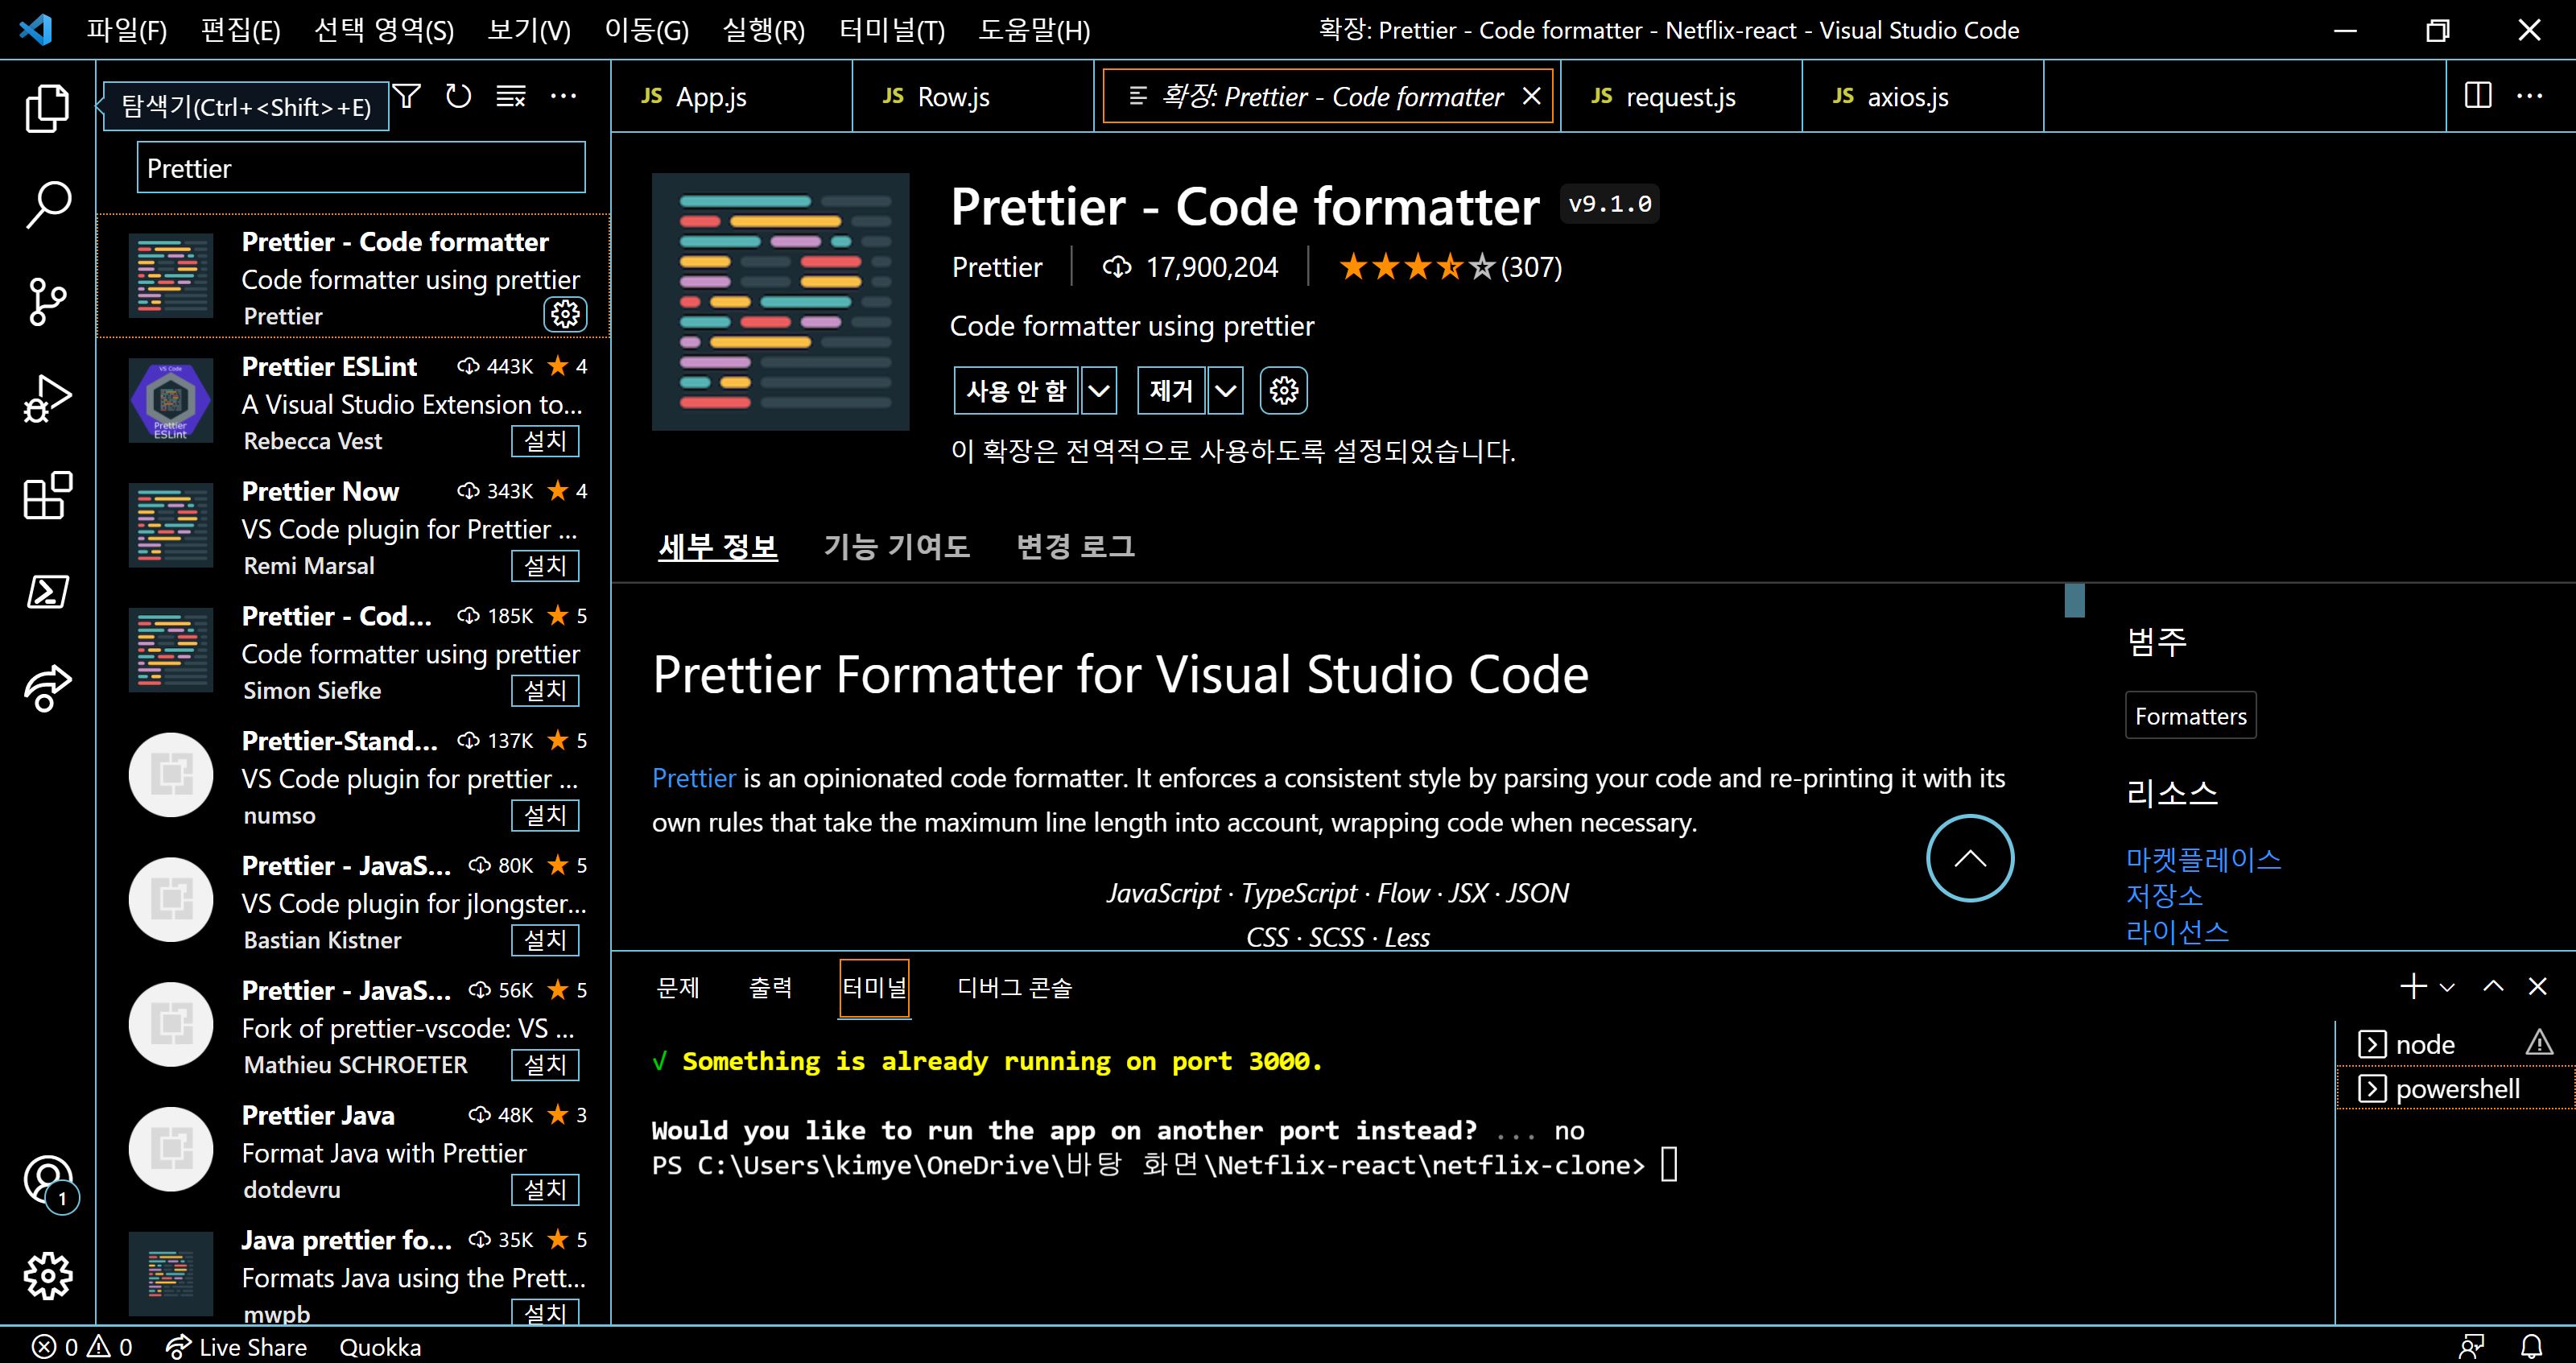Open the 라이선스 resource link
2576x1363 pixels.
[2177, 932]
